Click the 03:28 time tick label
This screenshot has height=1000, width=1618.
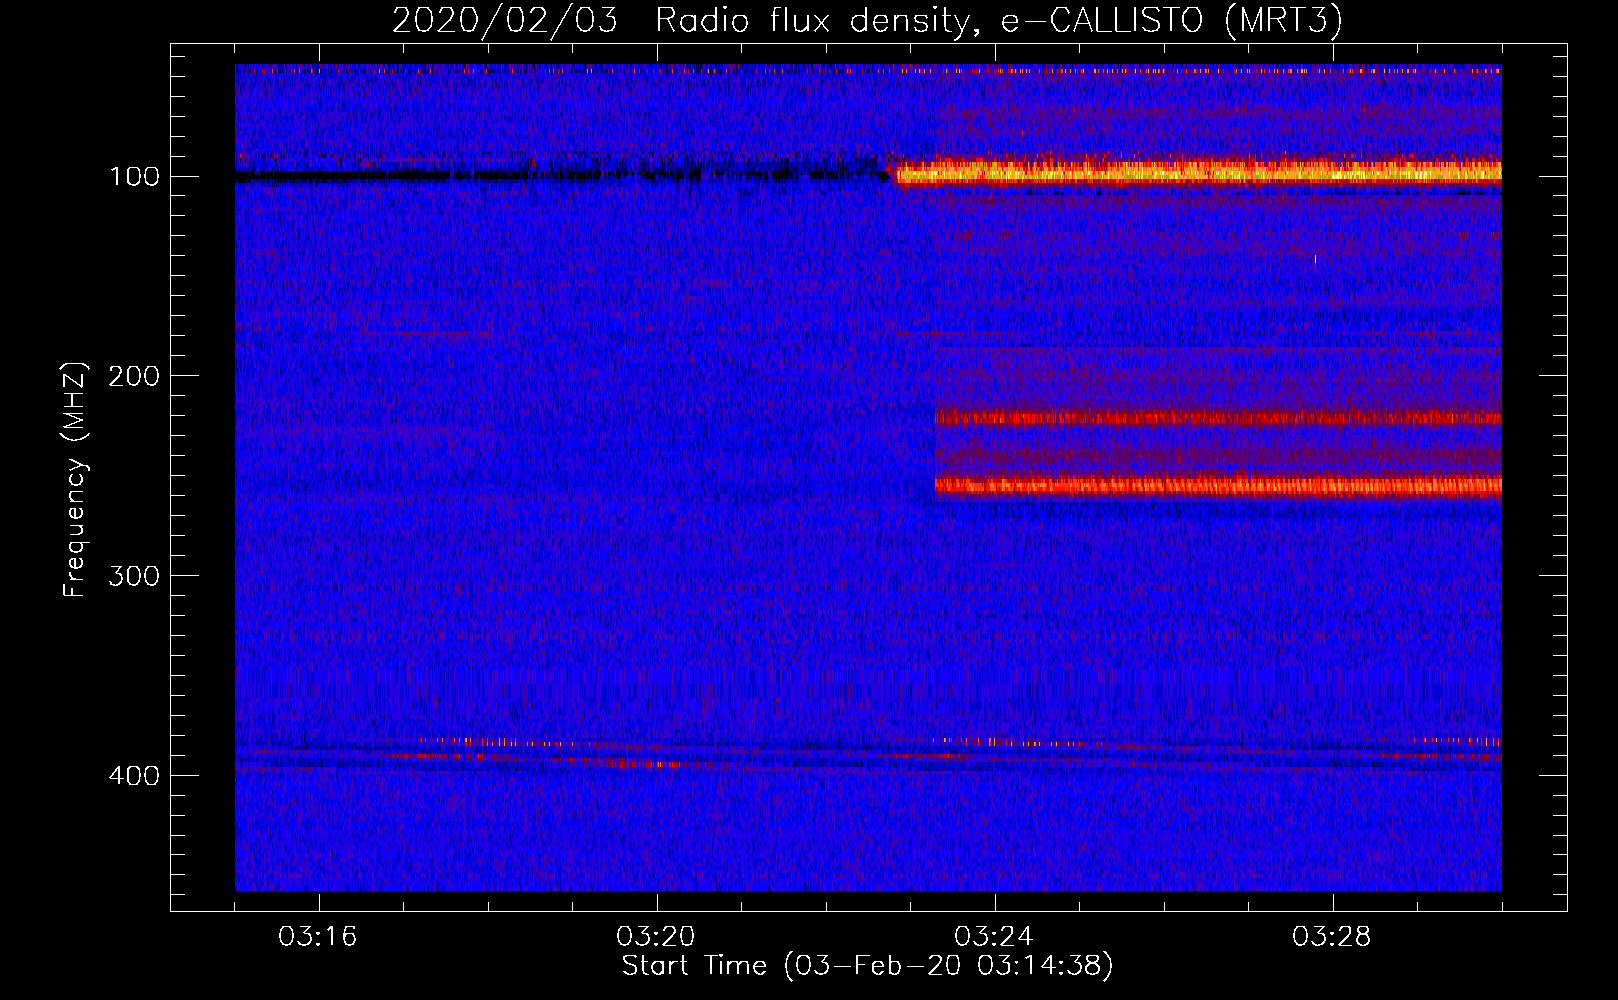[1332, 937]
